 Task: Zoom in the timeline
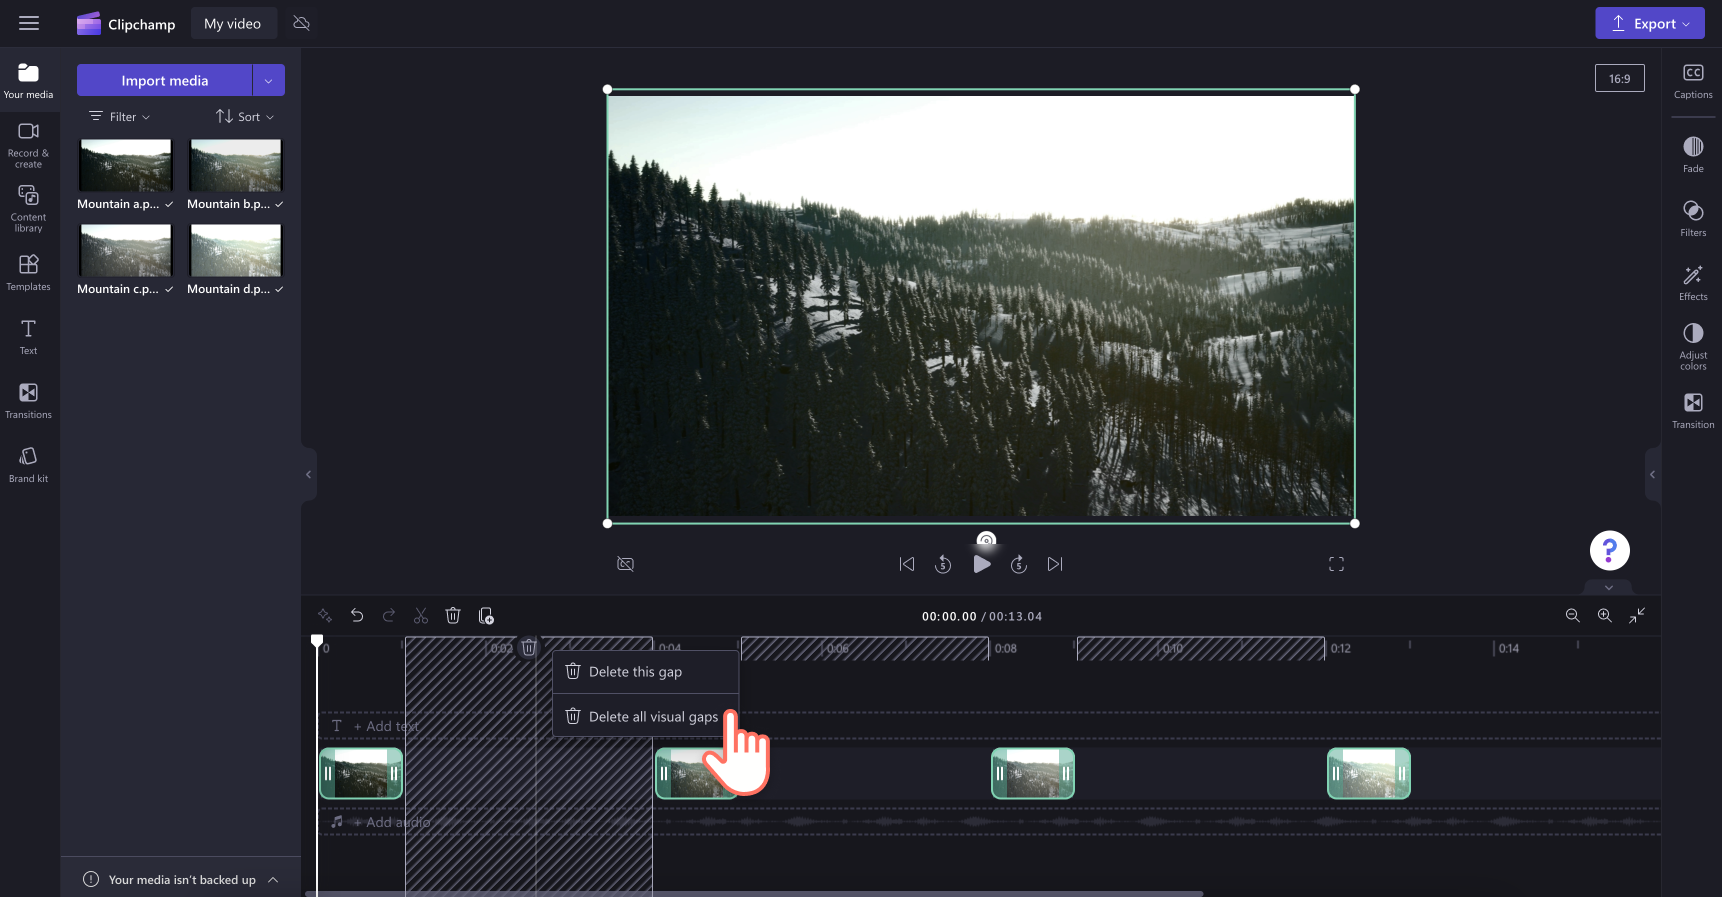pos(1605,616)
